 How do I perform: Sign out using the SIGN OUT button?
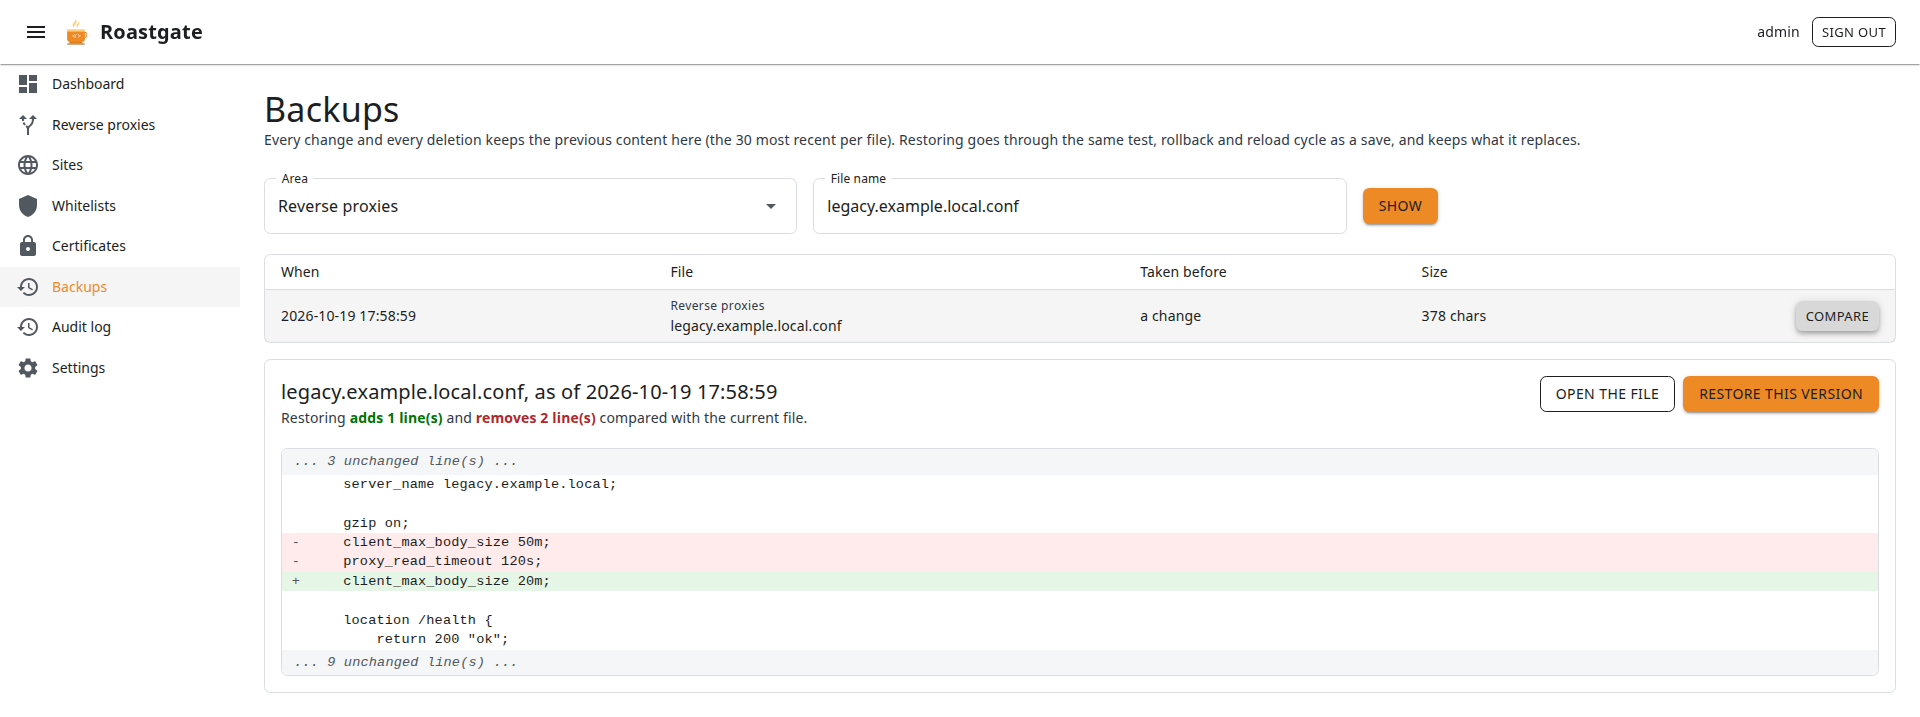[1853, 32]
